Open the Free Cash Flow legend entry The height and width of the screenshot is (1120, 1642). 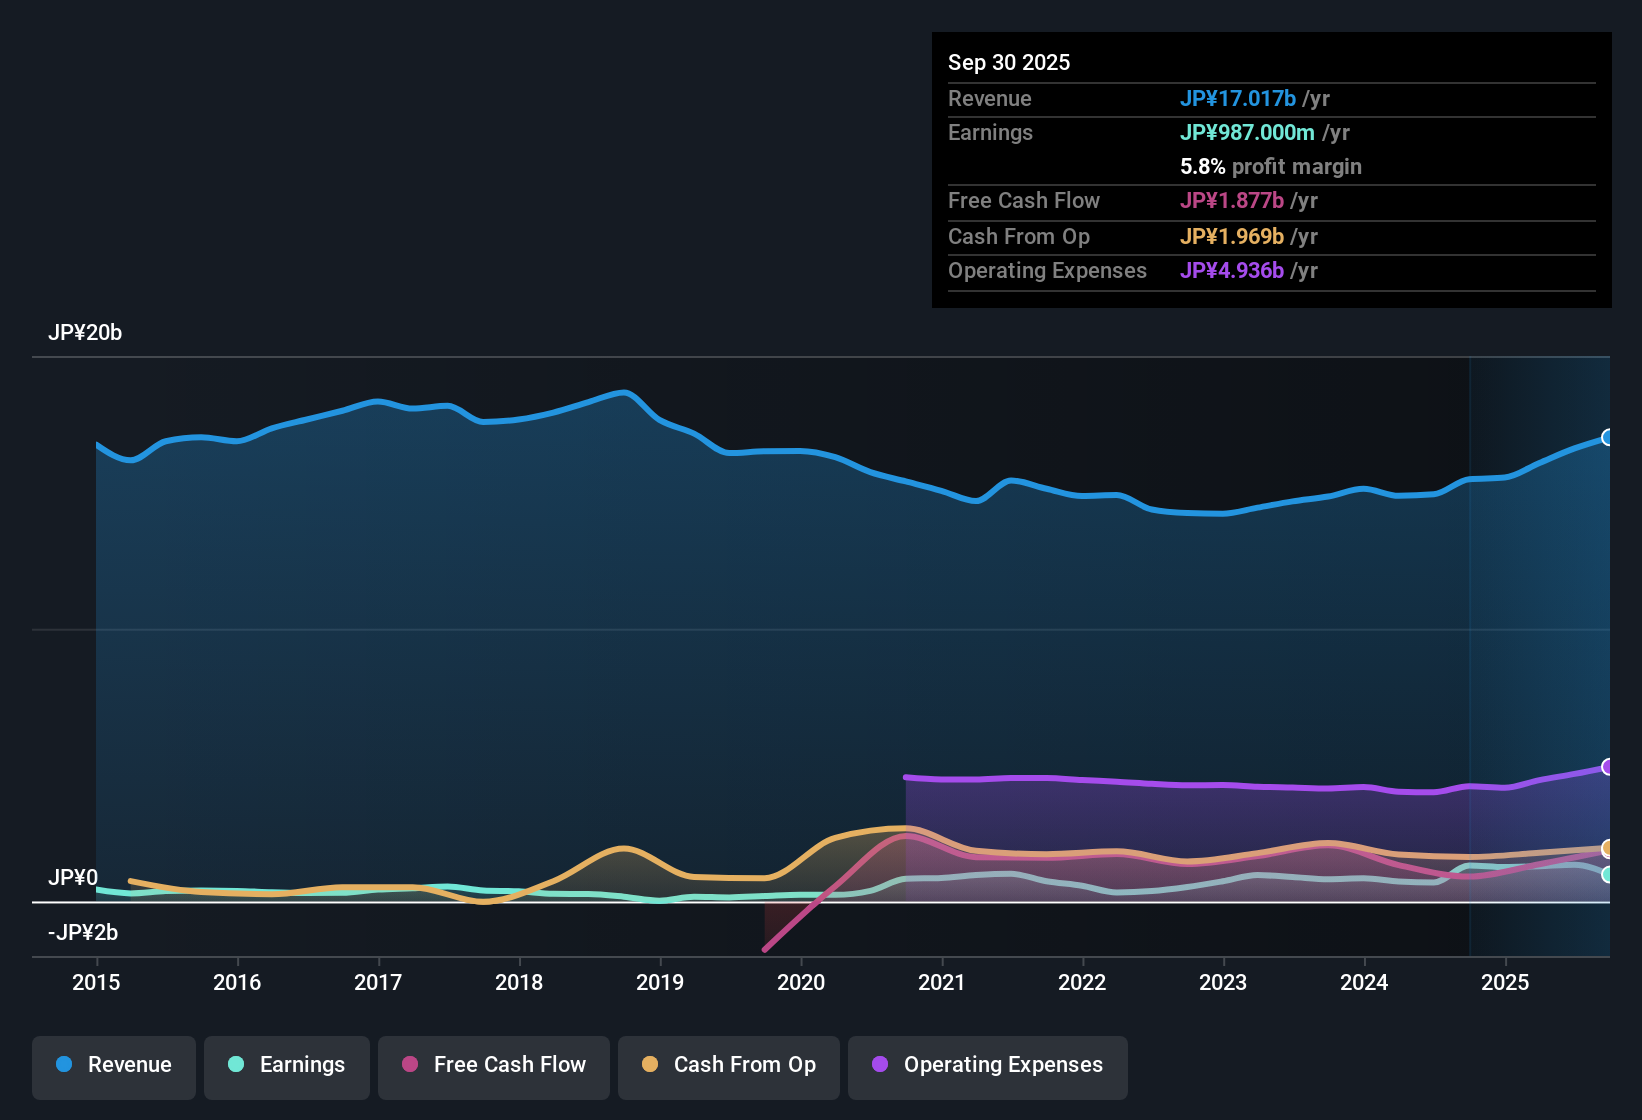click(493, 1065)
